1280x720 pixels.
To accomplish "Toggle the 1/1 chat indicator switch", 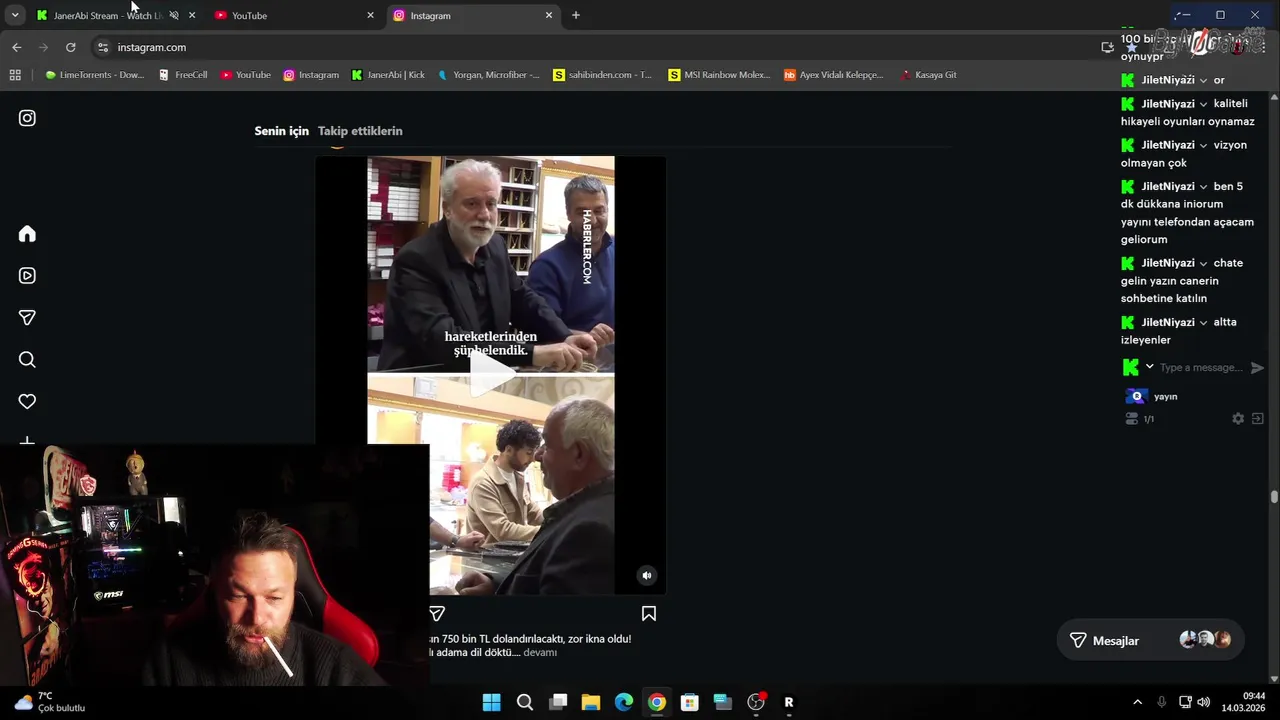I will pos(1131,419).
